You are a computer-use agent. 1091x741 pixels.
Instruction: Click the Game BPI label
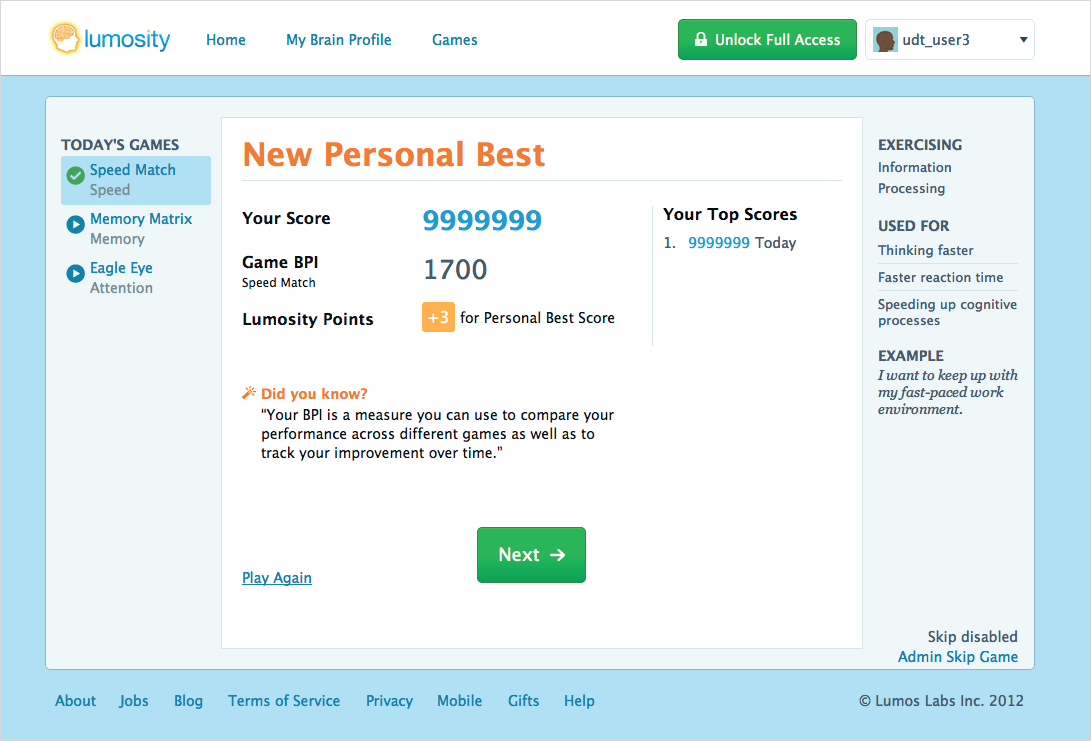pos(280,262)
